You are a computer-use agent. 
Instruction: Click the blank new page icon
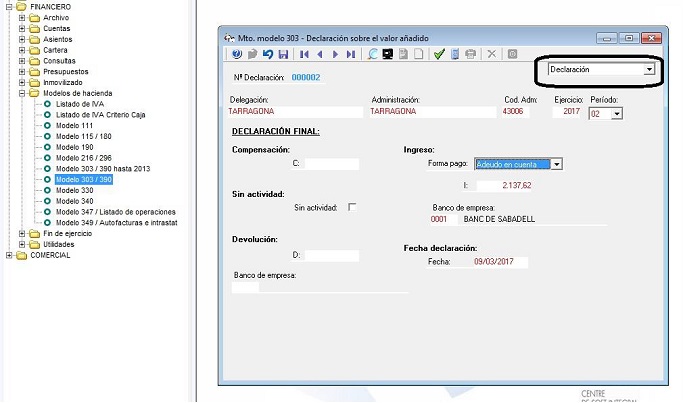click(x=418, y=54)
